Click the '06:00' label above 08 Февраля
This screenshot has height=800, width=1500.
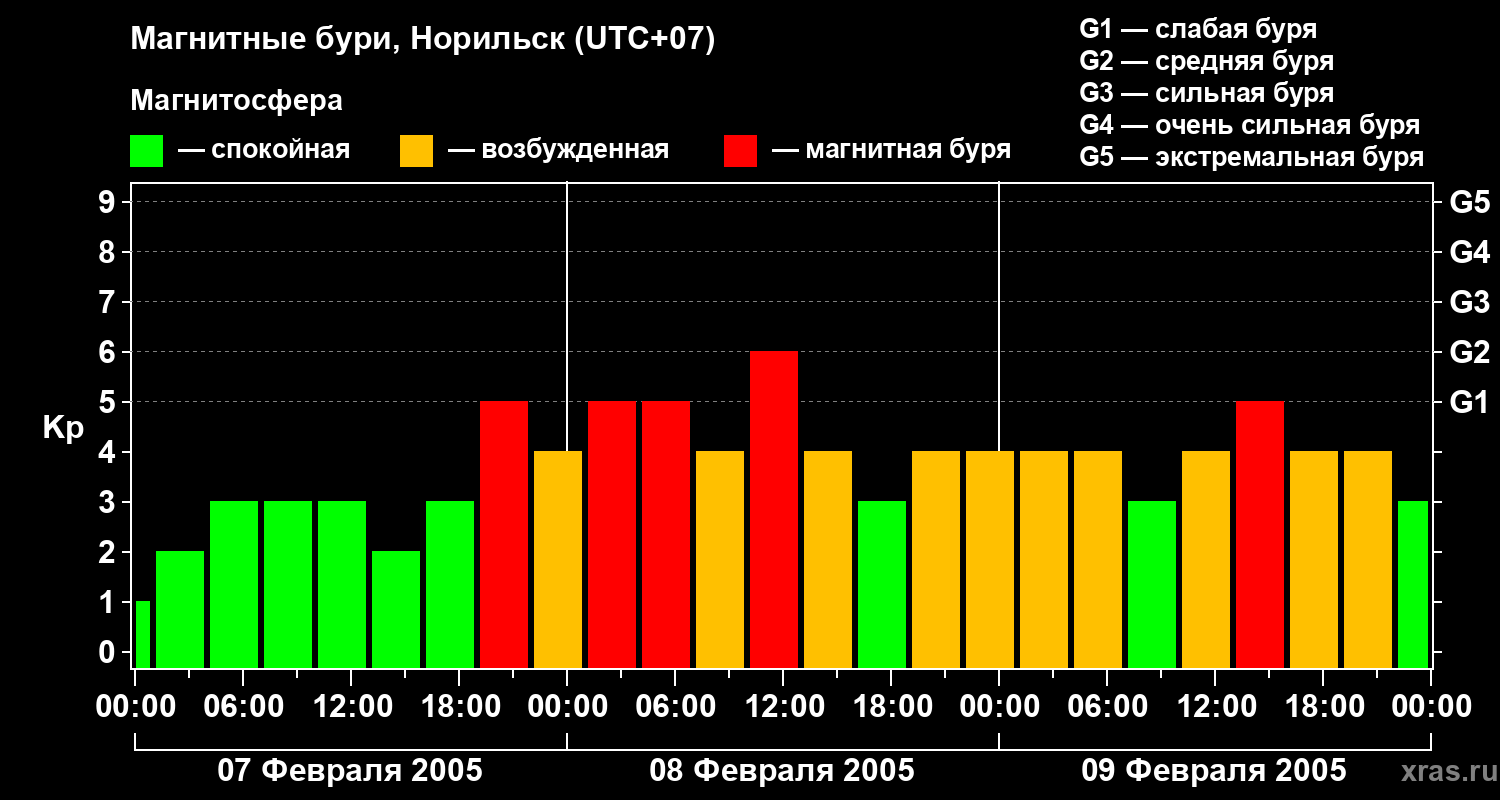[x=674, y=706]
